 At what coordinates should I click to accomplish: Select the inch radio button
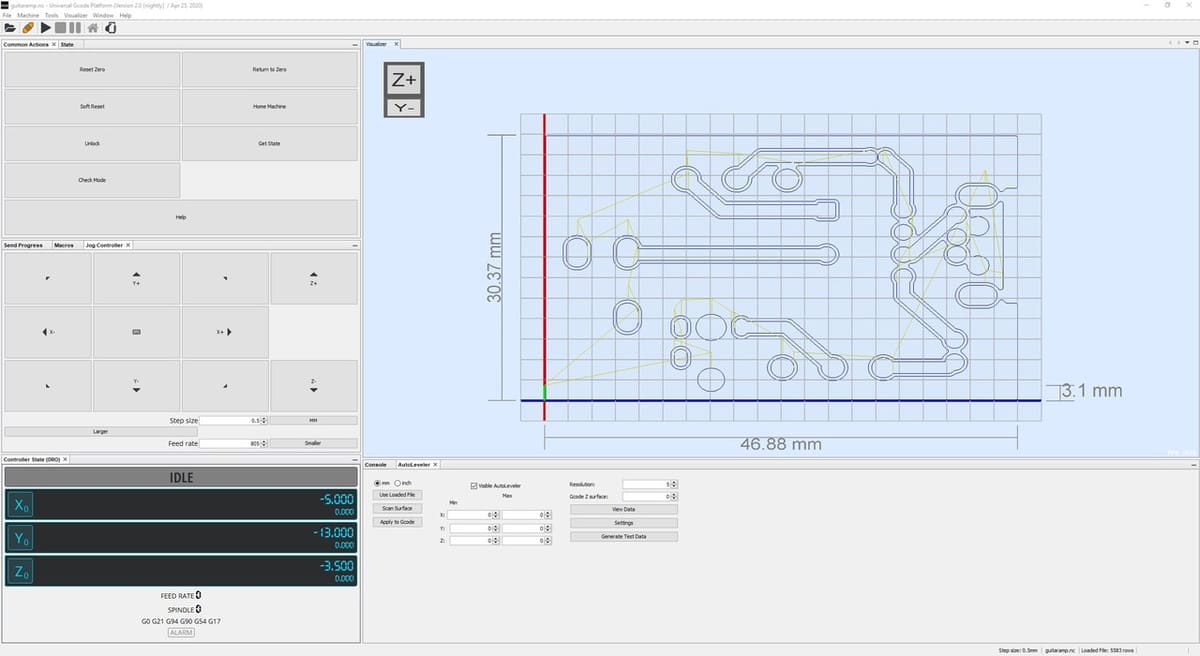[397, 483]
